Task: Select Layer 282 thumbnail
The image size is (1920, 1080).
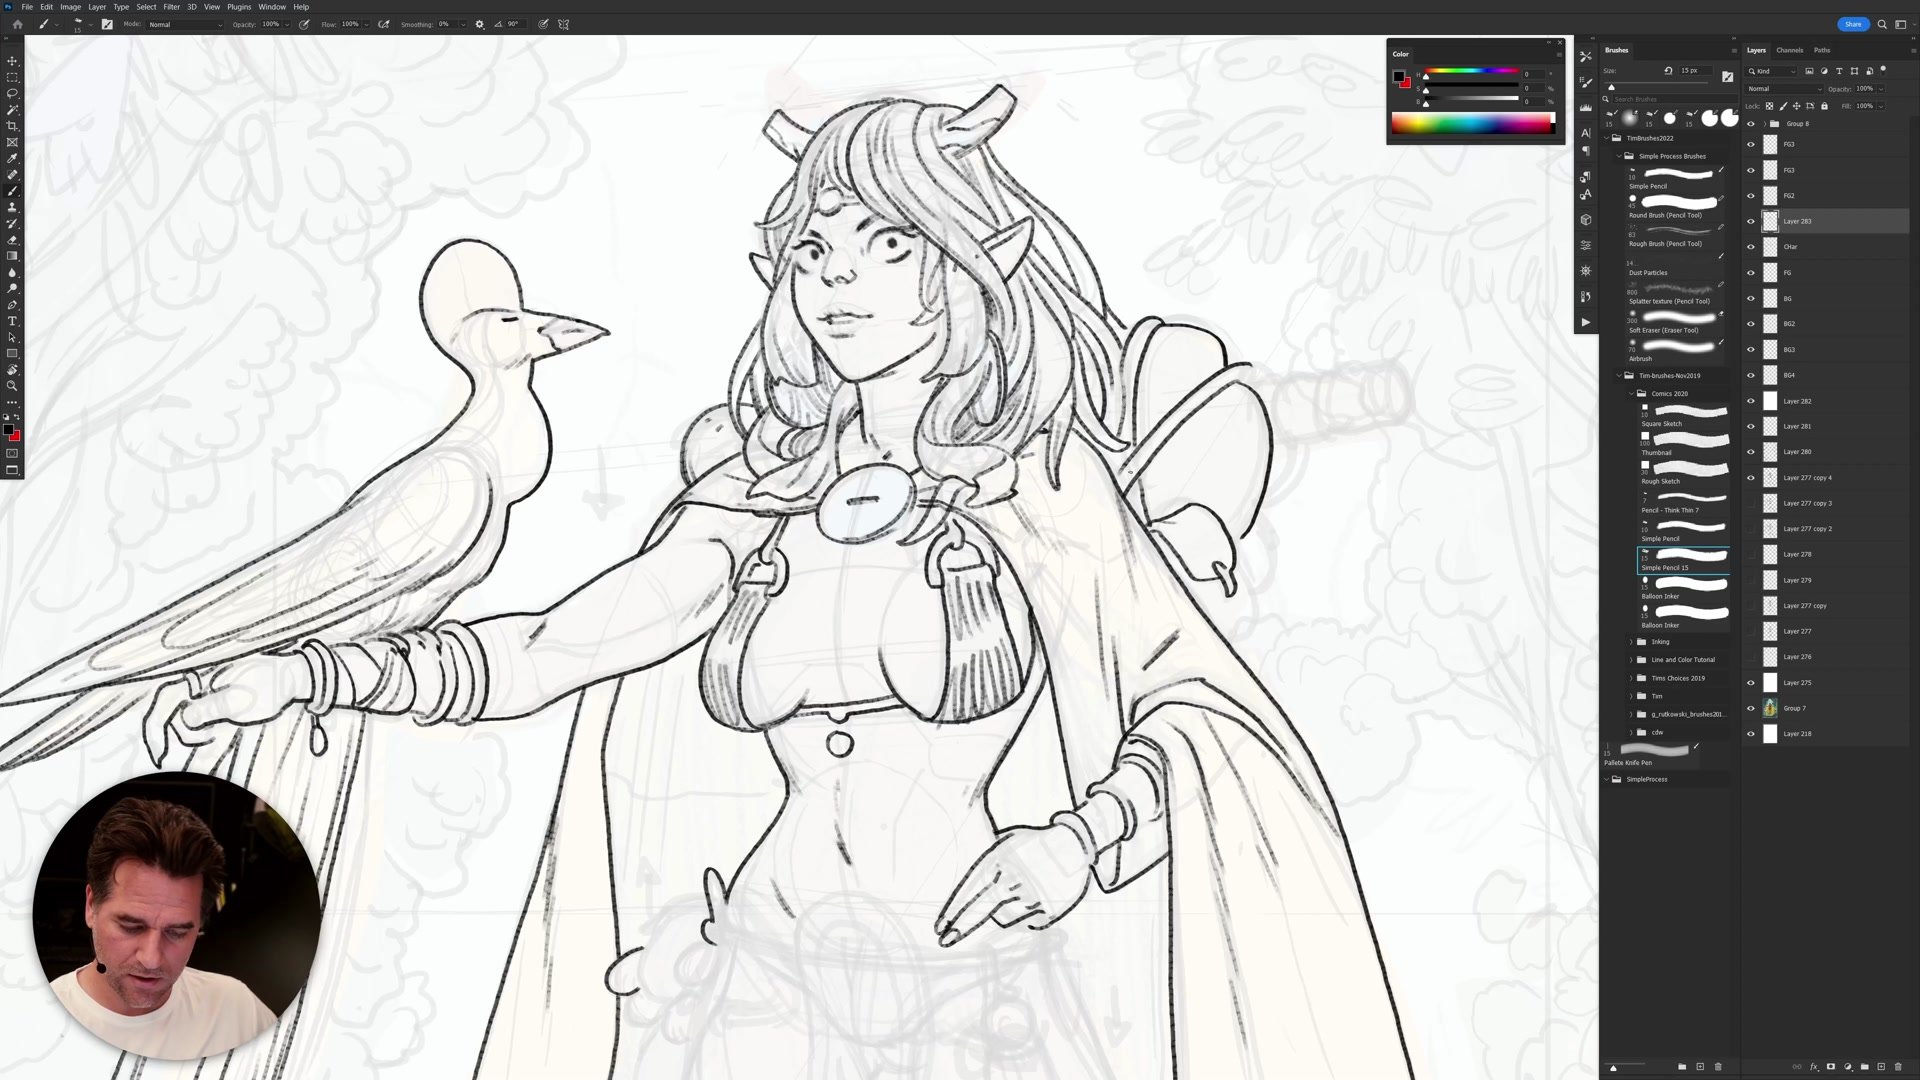Action: [1770, 401]
